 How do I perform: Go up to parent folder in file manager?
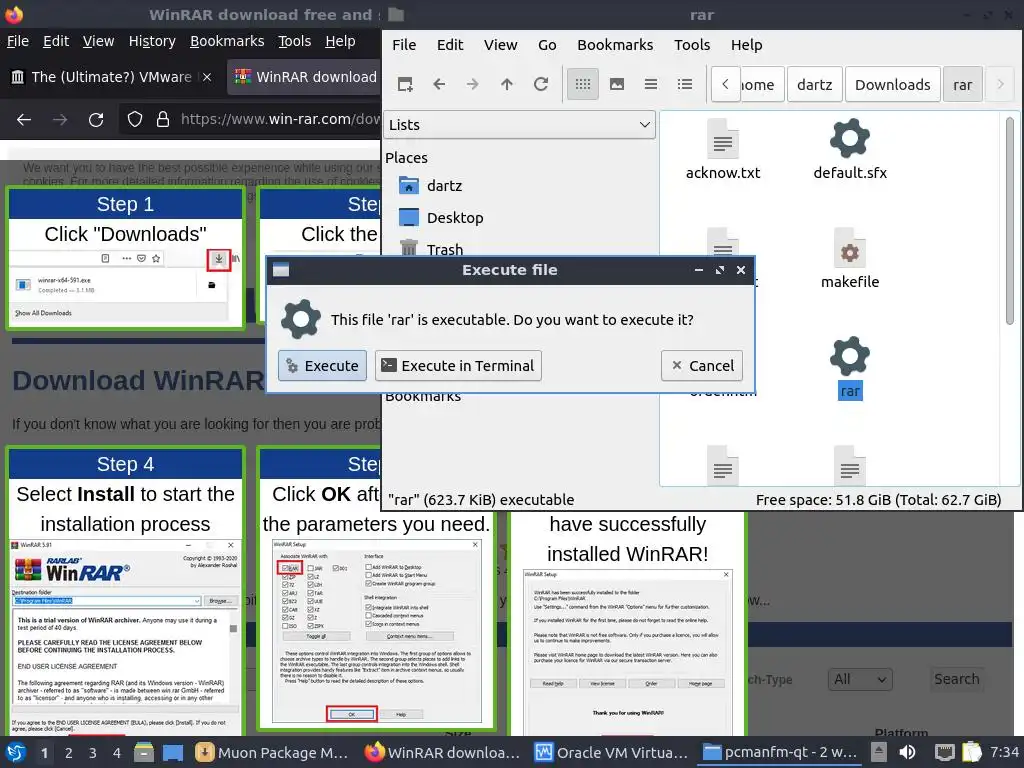coord(507,84)
